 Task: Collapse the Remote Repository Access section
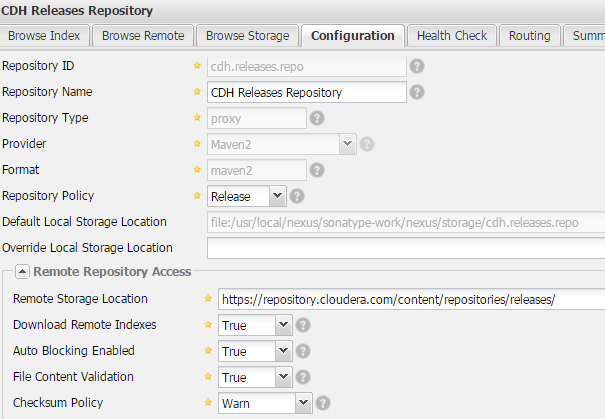(x=22, y=272)
